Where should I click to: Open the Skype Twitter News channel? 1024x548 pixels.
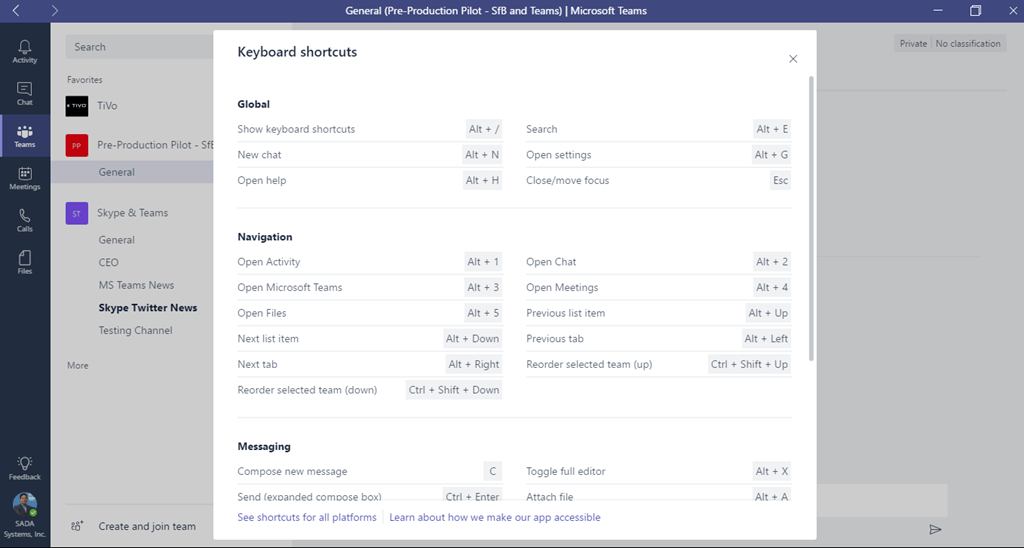pyautogui.click(x=148, y=308)
